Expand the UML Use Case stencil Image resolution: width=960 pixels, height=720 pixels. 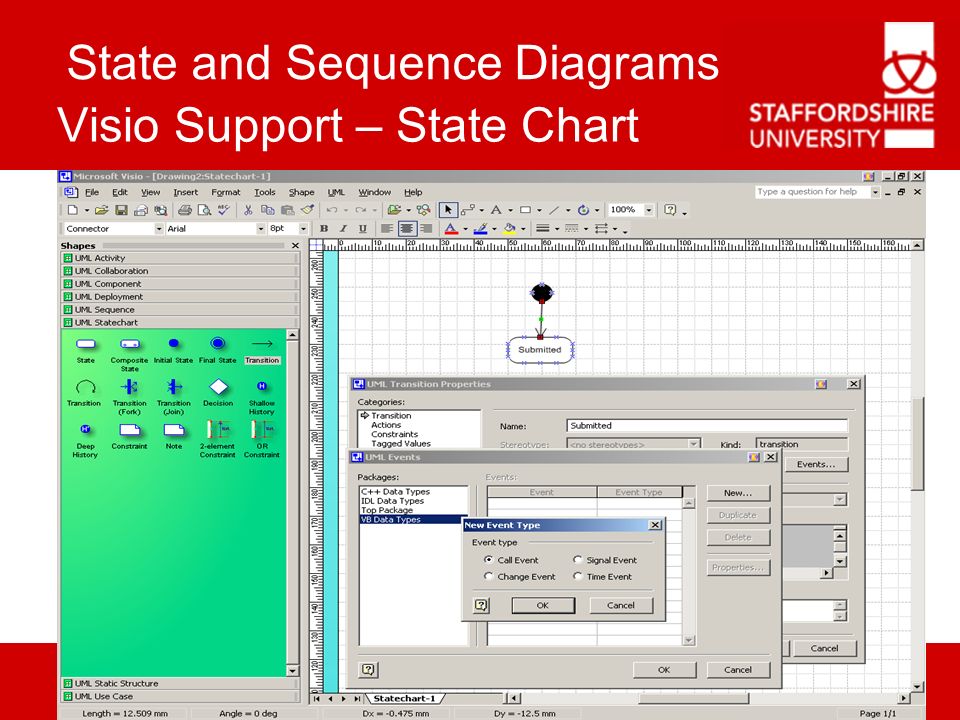pyautogui.click(x=180, y=697)
